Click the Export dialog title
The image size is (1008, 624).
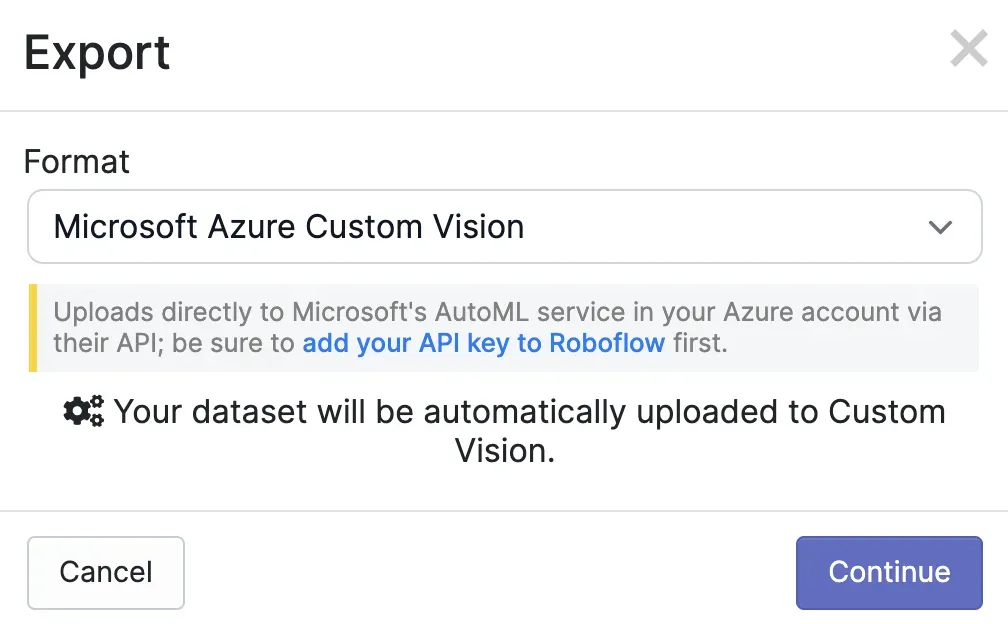(x=97, y=52)
